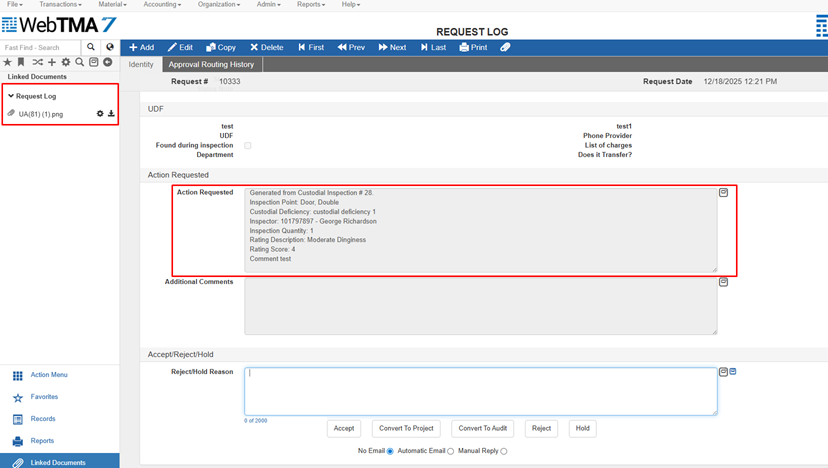Click the Fast Find search magnifier icon

(91, 47)
